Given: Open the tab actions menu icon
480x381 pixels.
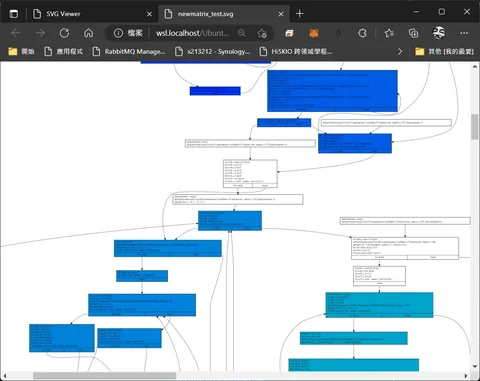Looking at the screenshot, I should tap(14, 14).
